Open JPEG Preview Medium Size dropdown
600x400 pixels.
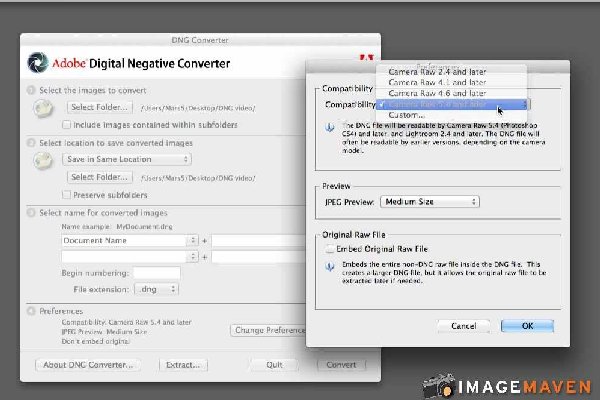pyautogui.click(x=430, y=202)
